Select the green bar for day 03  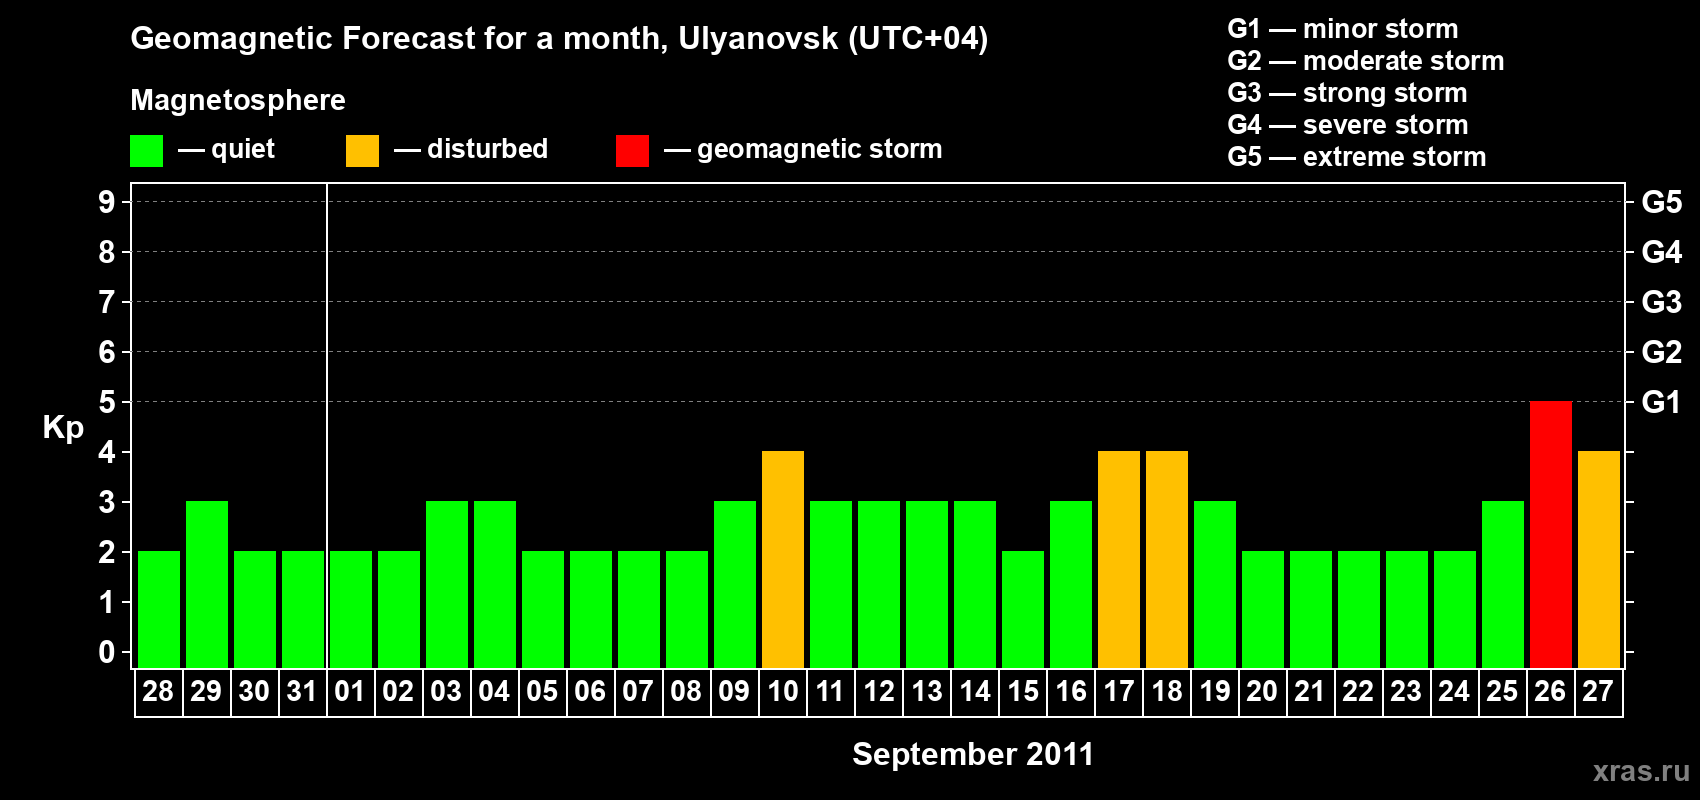[446, 584]
